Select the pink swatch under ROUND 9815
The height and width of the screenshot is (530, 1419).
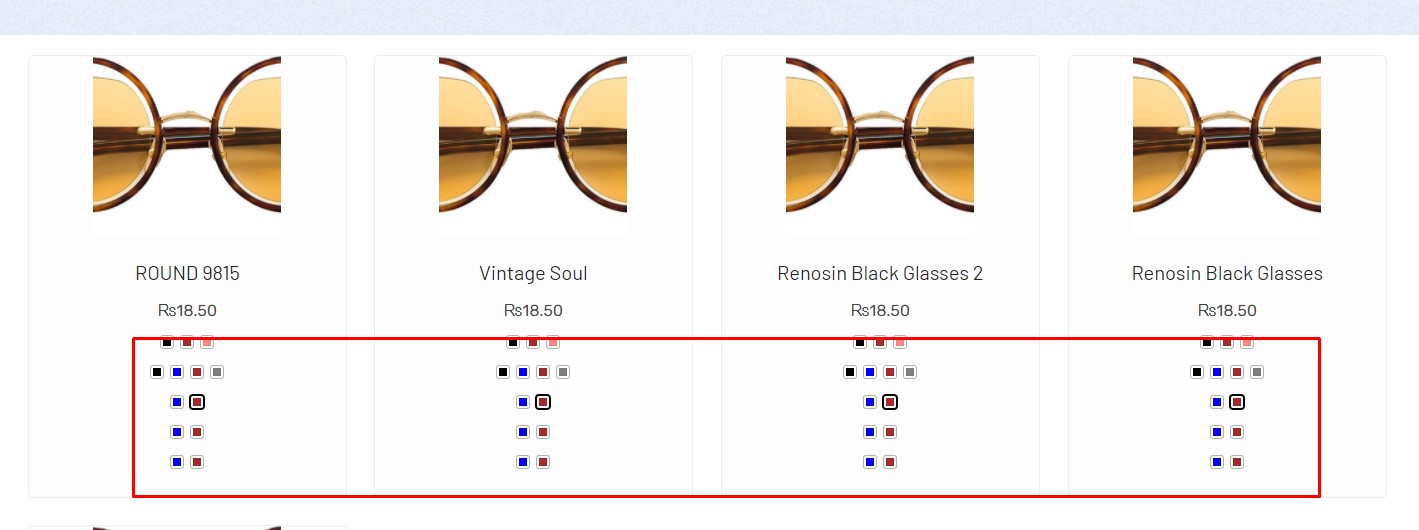(207, 342)
